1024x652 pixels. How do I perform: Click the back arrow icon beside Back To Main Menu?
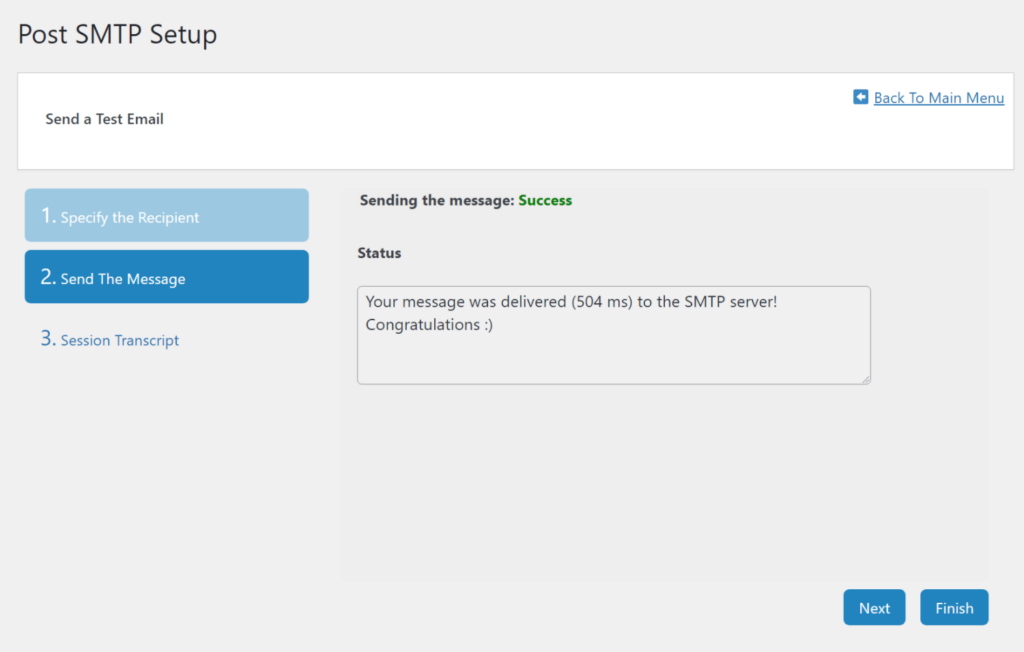860,97
